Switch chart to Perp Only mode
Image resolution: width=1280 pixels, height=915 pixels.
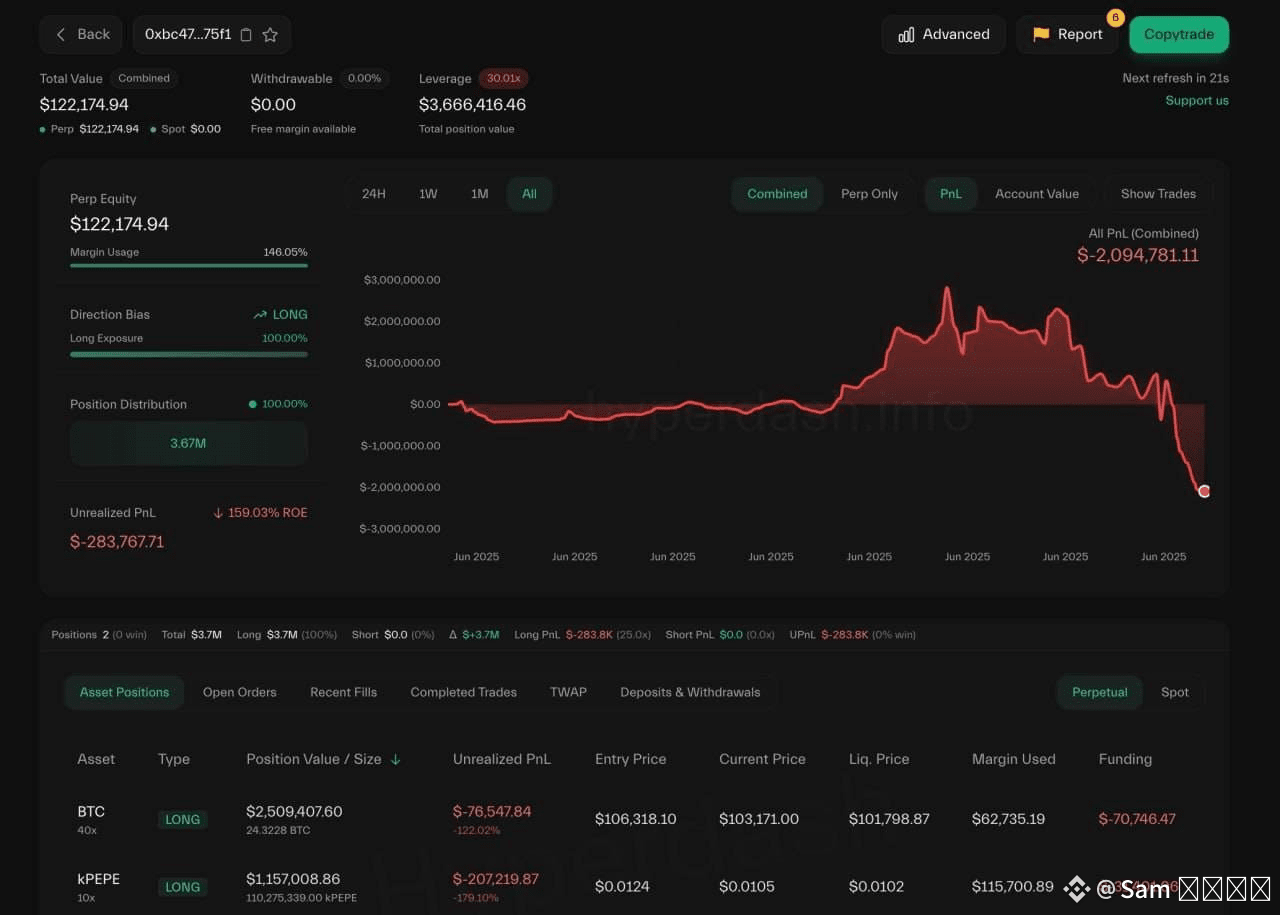pyautogui.click(x=869, y=194)
